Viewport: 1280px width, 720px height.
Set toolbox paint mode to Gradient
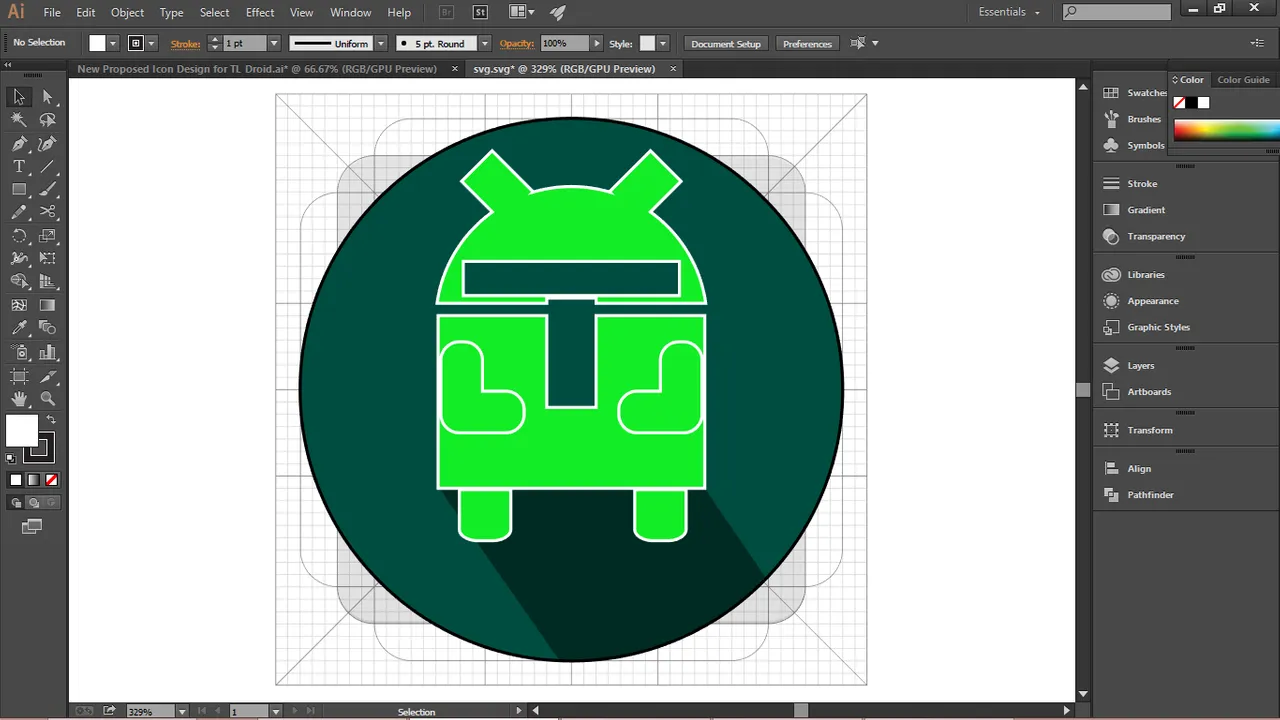(33, 480)
